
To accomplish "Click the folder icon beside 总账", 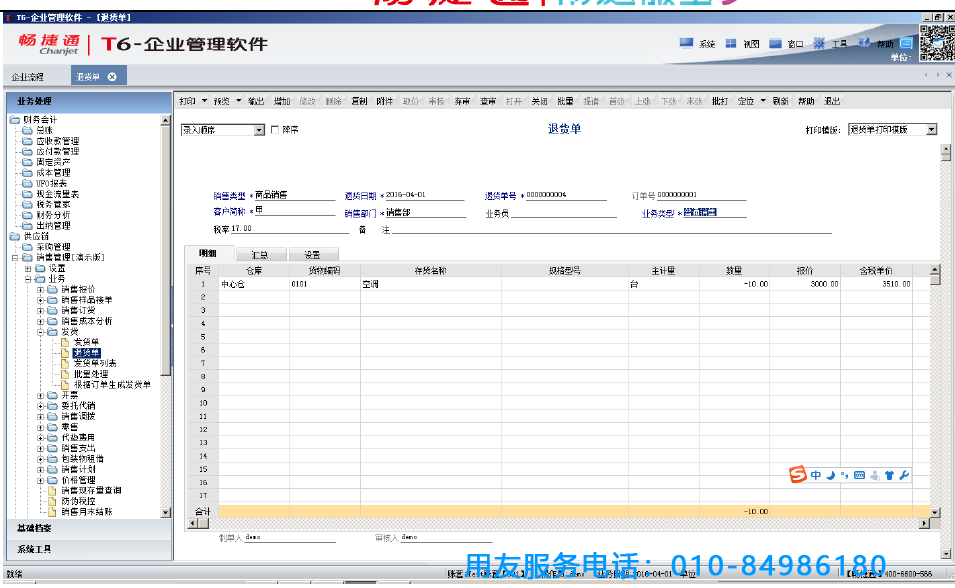I will pyautogui.click(x=27, y=130).
